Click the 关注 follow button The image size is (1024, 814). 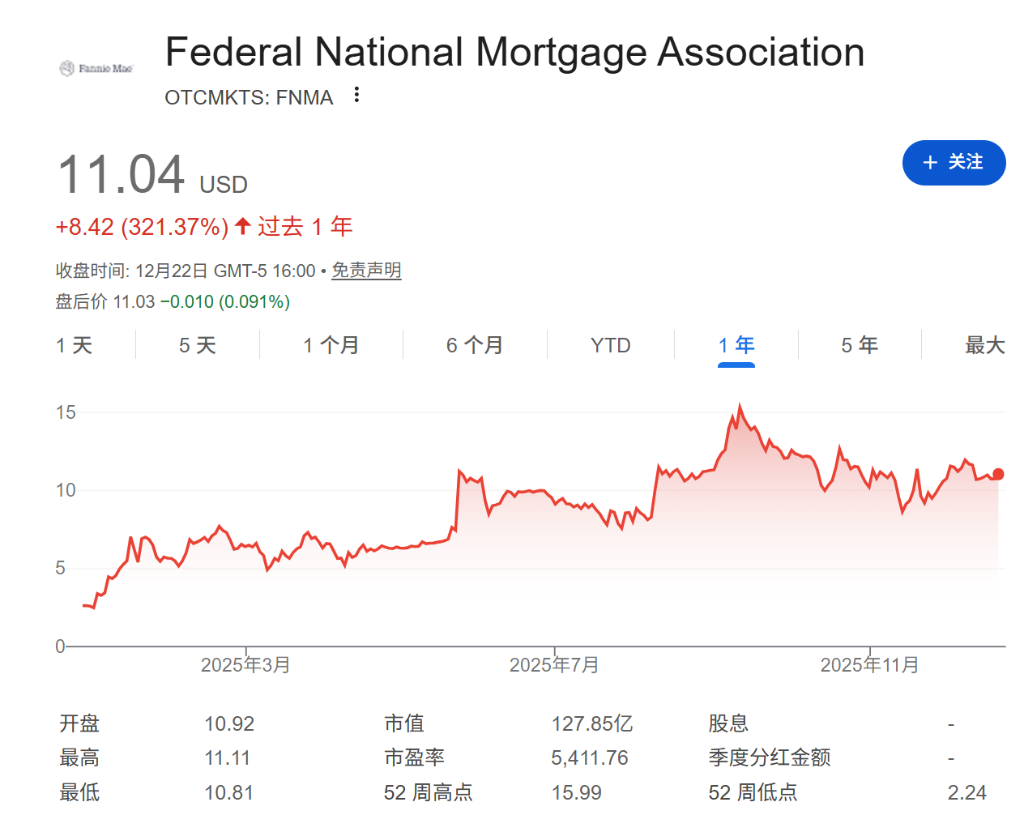(953, 162)
